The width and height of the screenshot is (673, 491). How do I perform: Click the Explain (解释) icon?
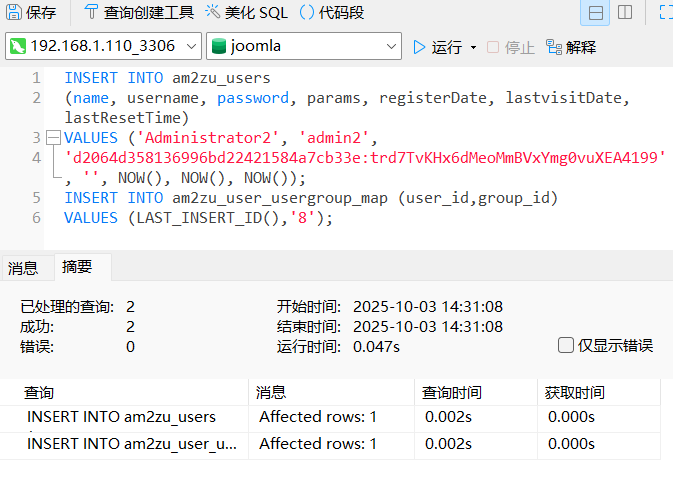pos(569,47)
